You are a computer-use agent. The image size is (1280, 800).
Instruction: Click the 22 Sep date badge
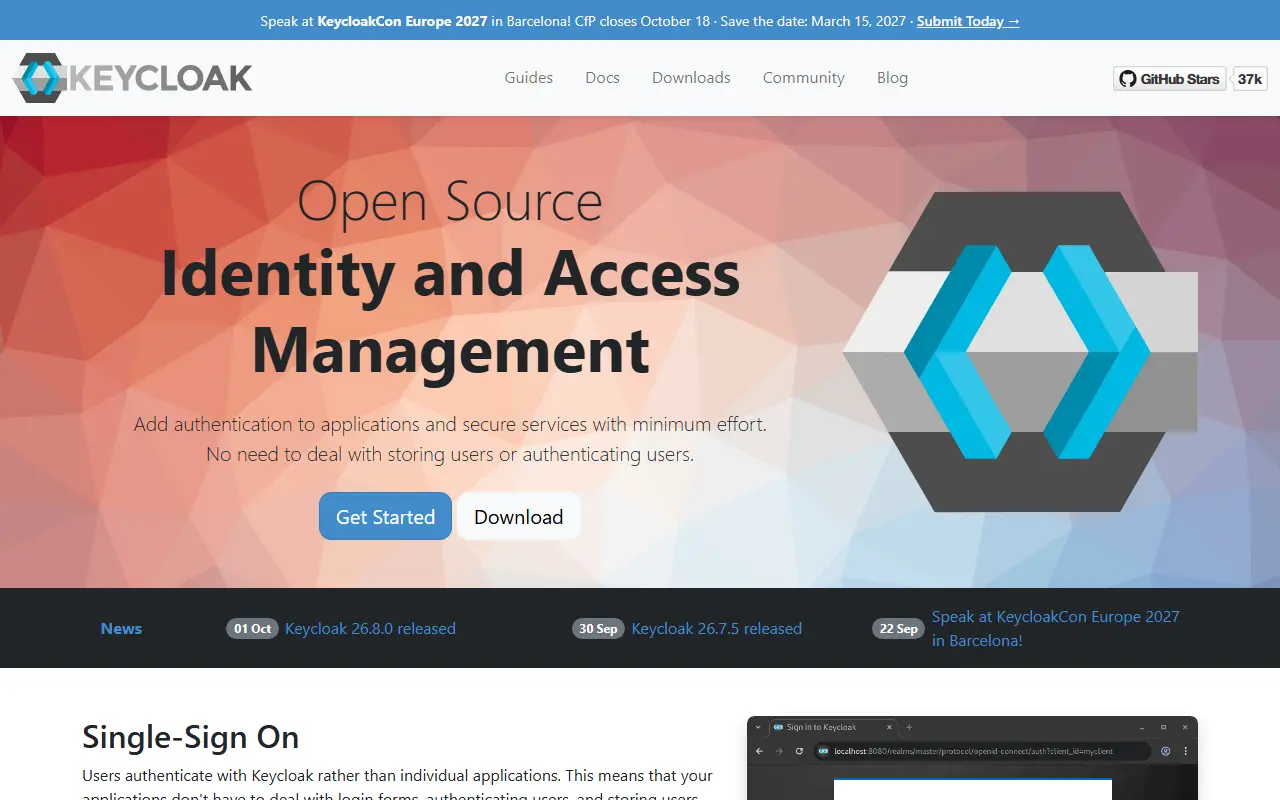899,629
